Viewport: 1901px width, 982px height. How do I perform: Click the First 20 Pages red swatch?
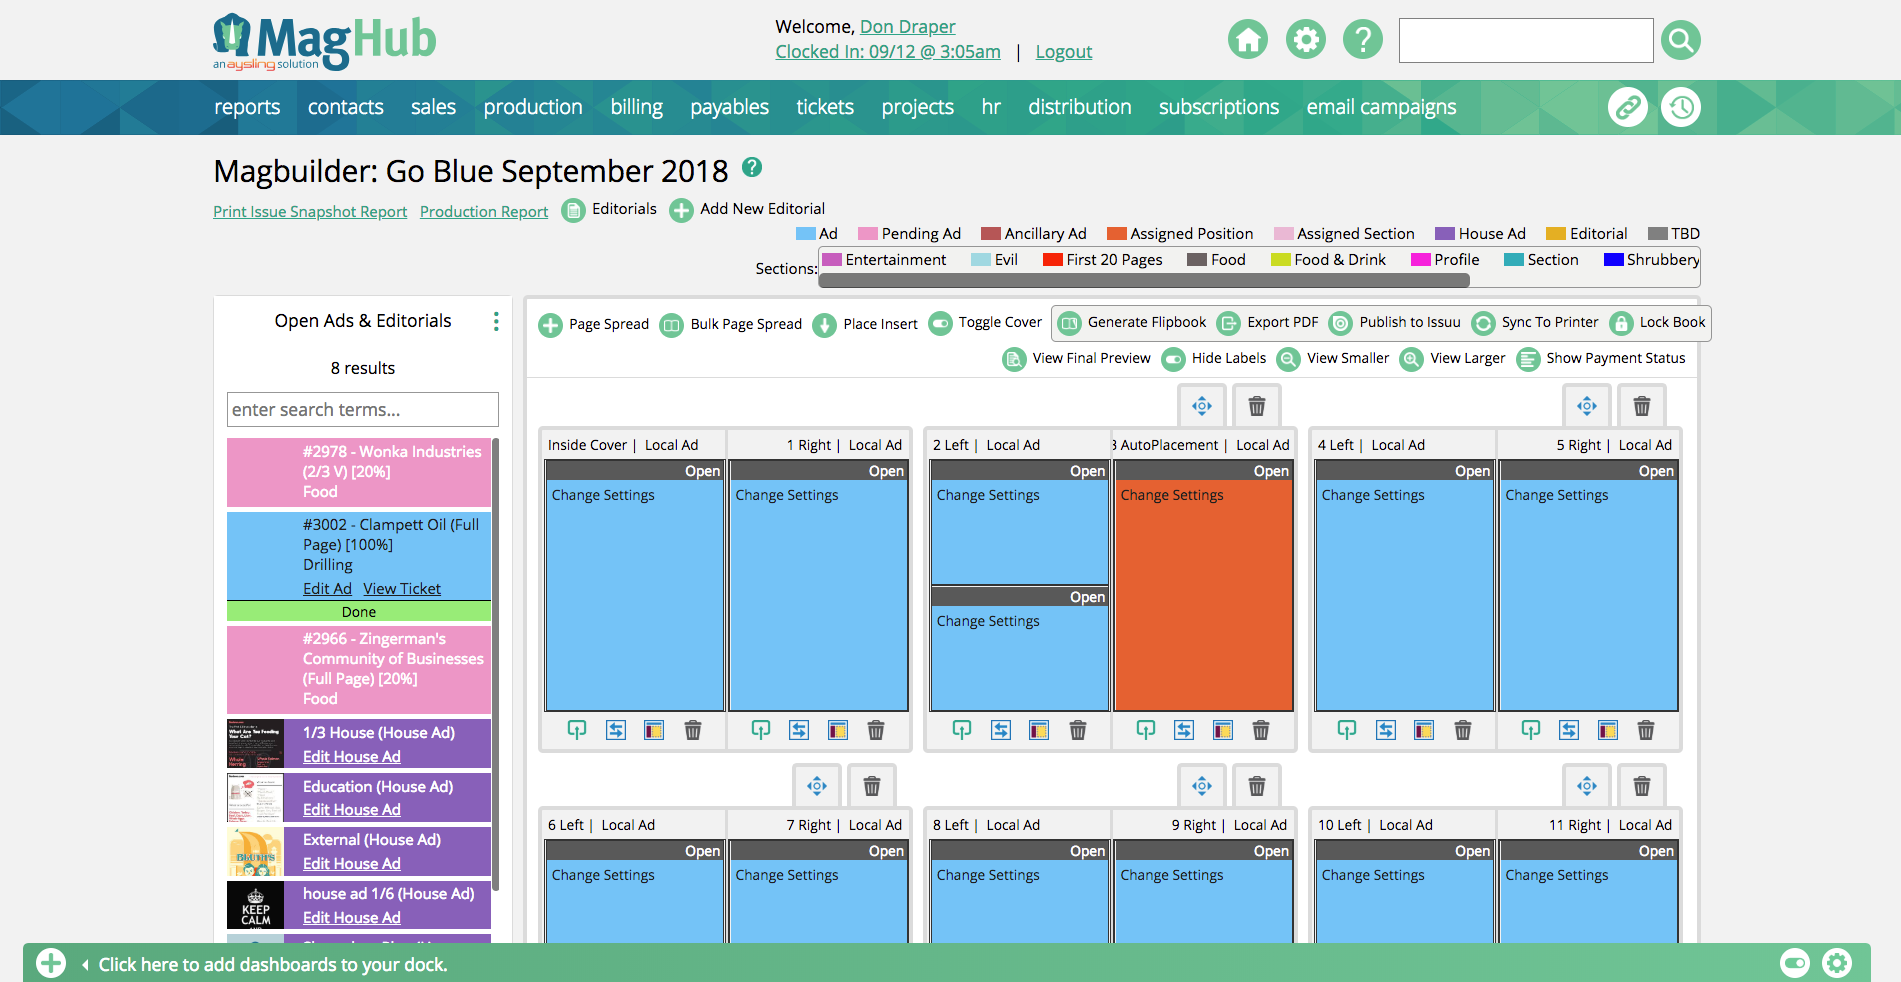click(x=1052, y=260)
